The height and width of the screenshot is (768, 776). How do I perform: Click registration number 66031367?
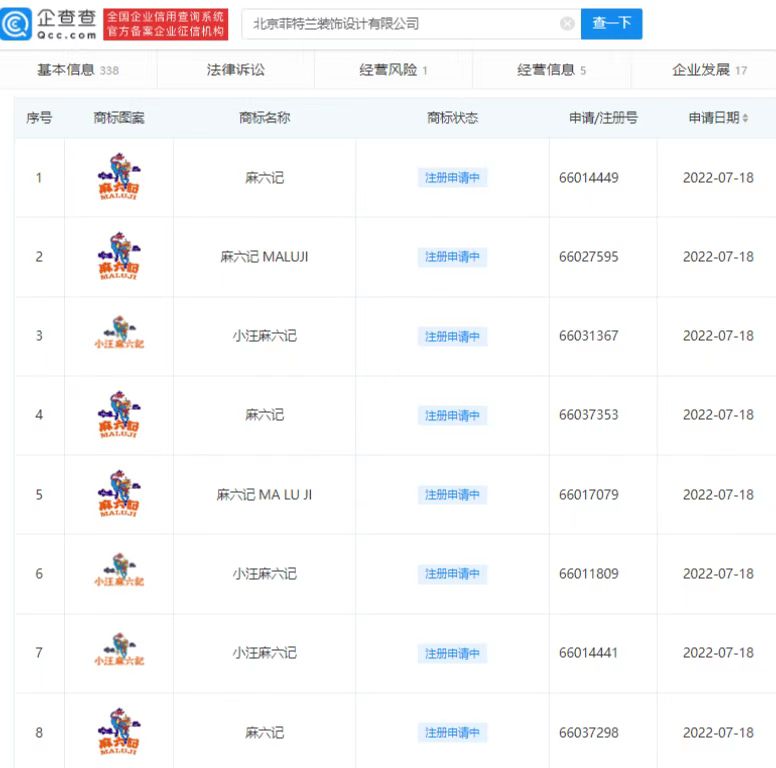(x=588, y=336)
